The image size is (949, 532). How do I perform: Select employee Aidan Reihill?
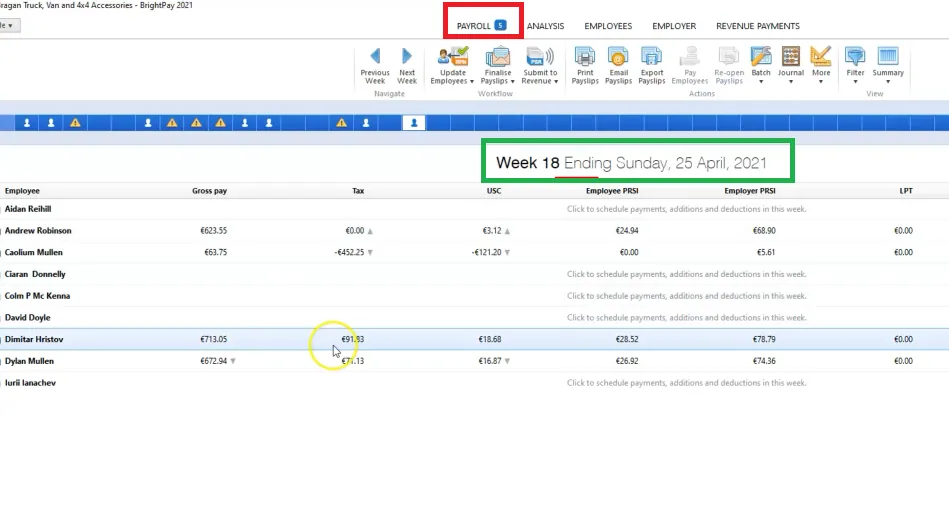coord(28,209)
